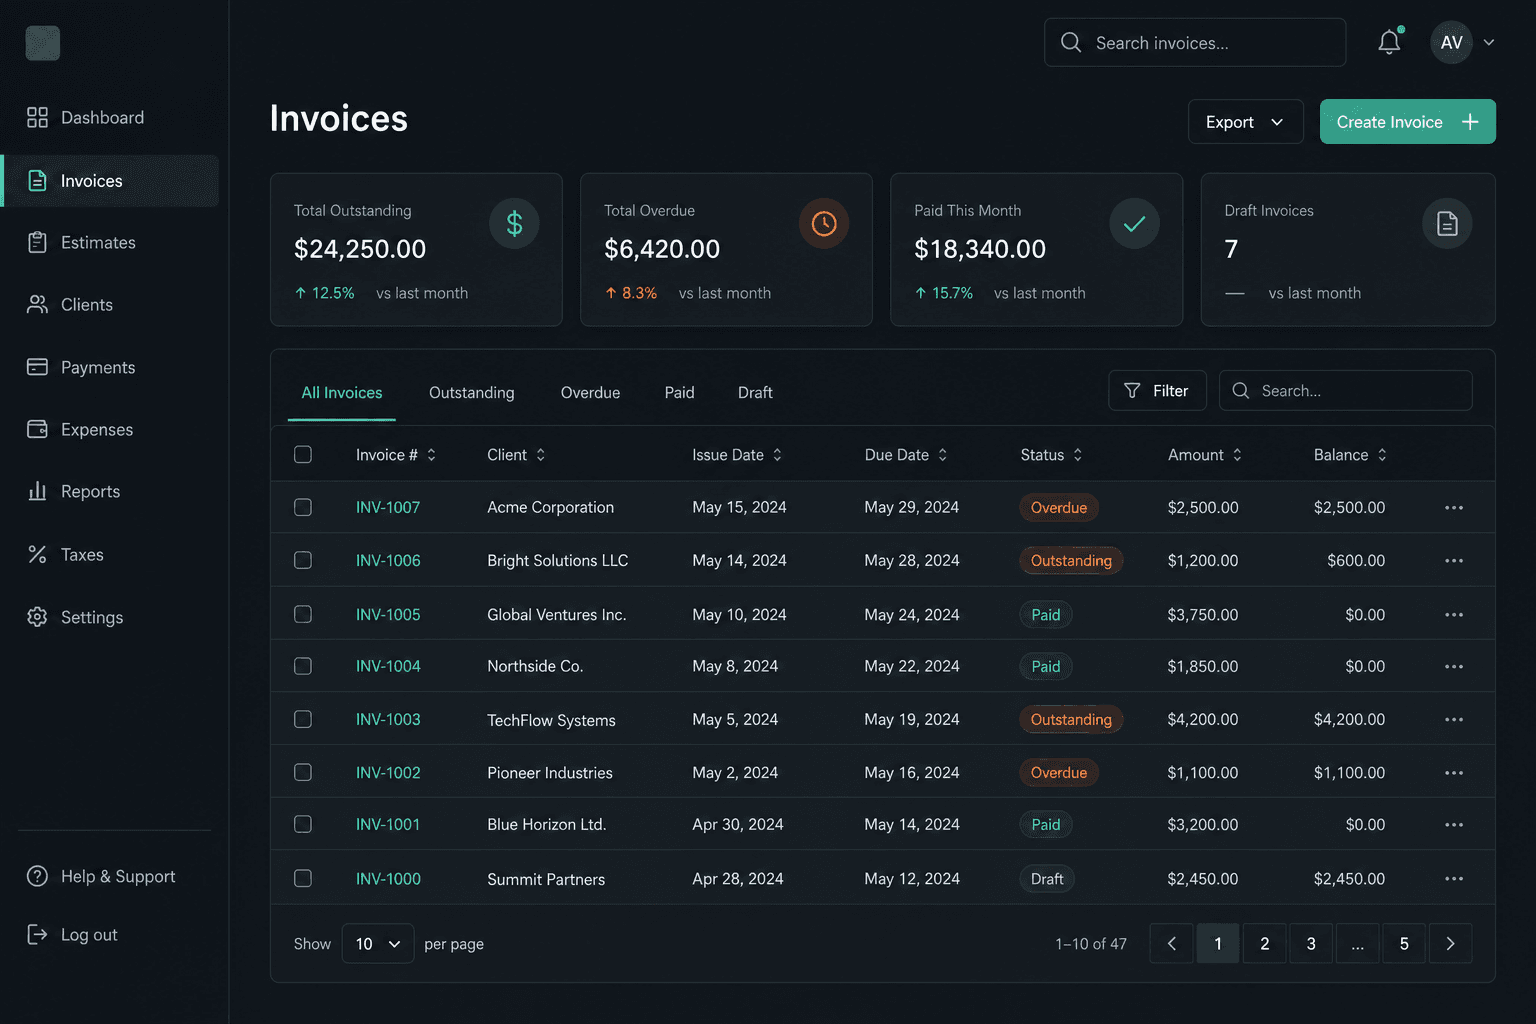Tick the select-all invoices checkbox
Screen dimensions: 1536x1024
(x=303, y=455)
